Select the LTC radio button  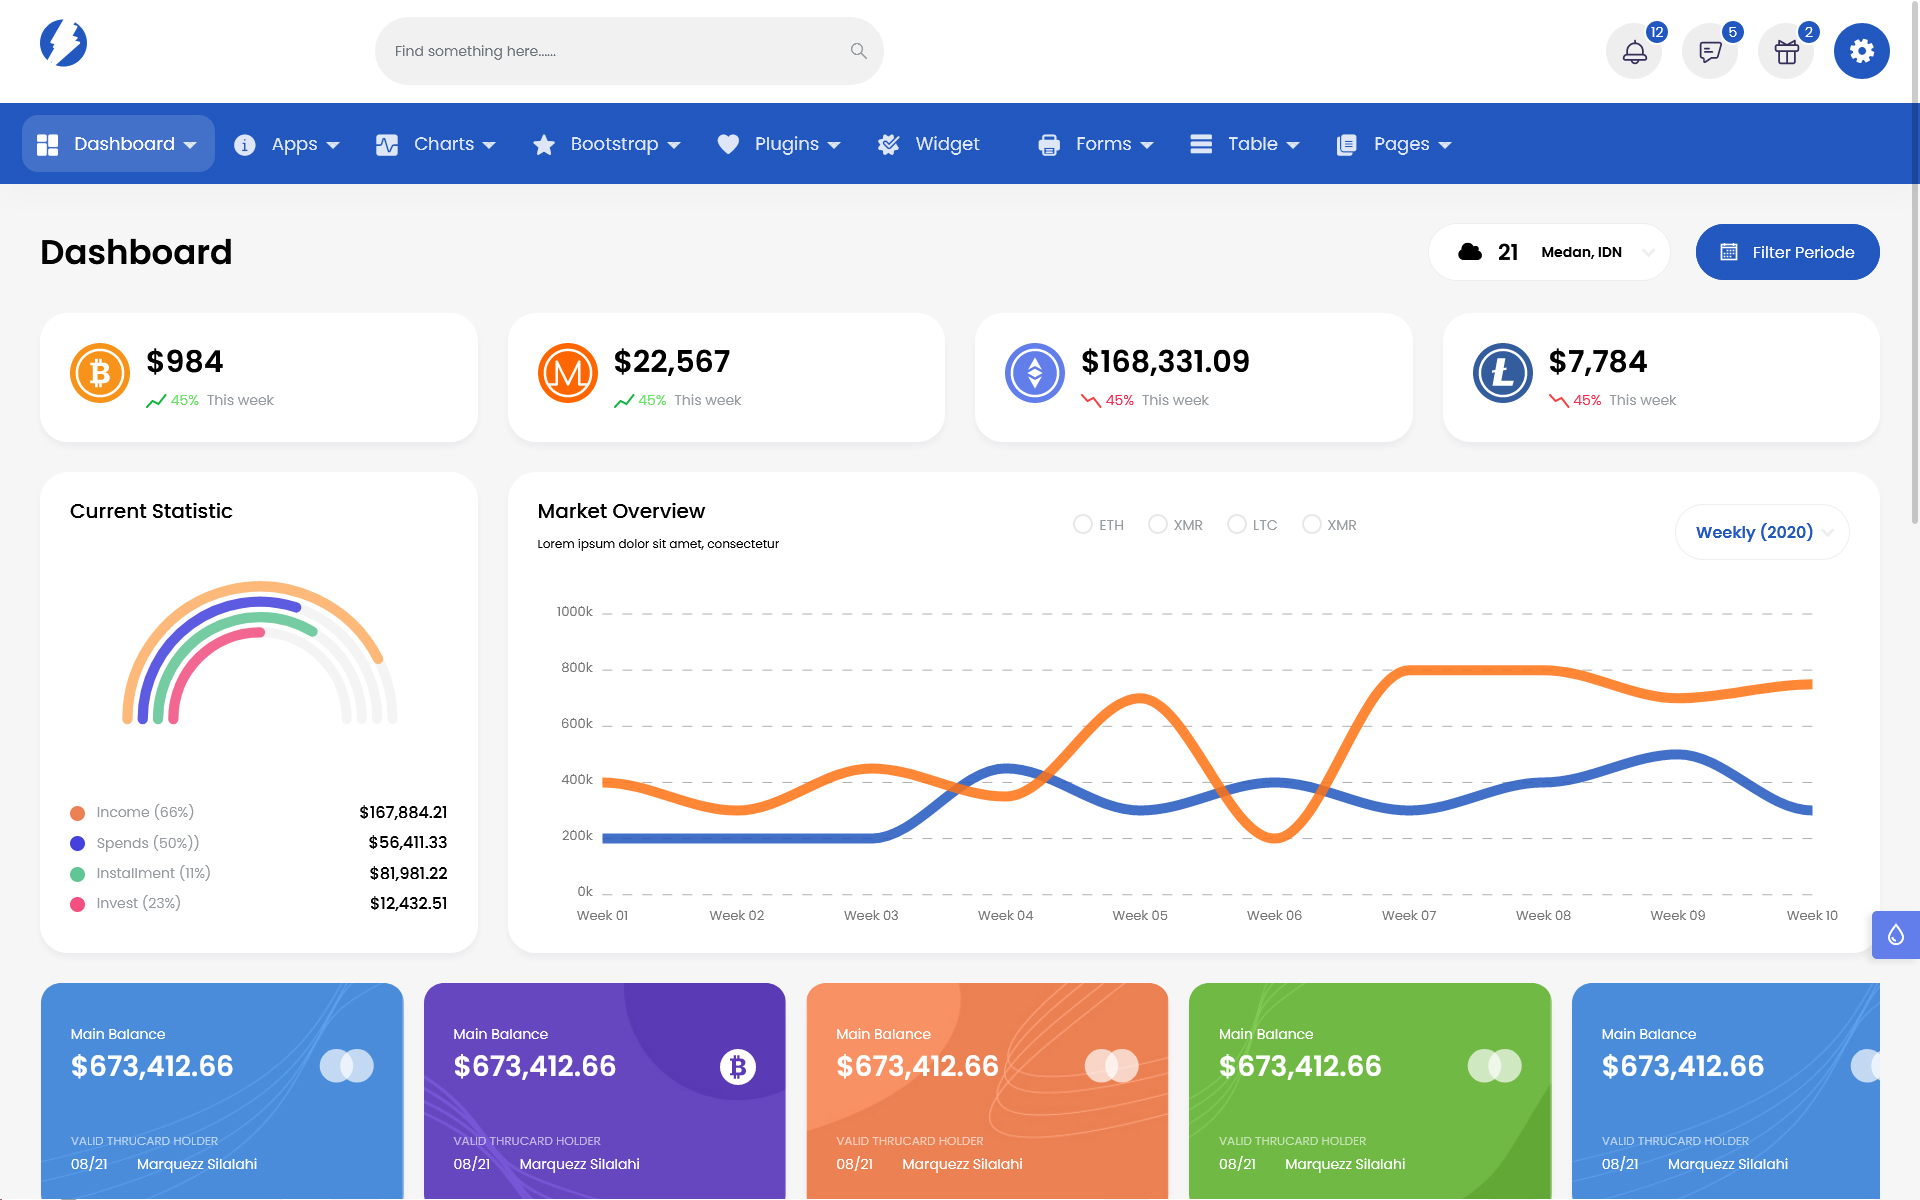point(1237,524)
